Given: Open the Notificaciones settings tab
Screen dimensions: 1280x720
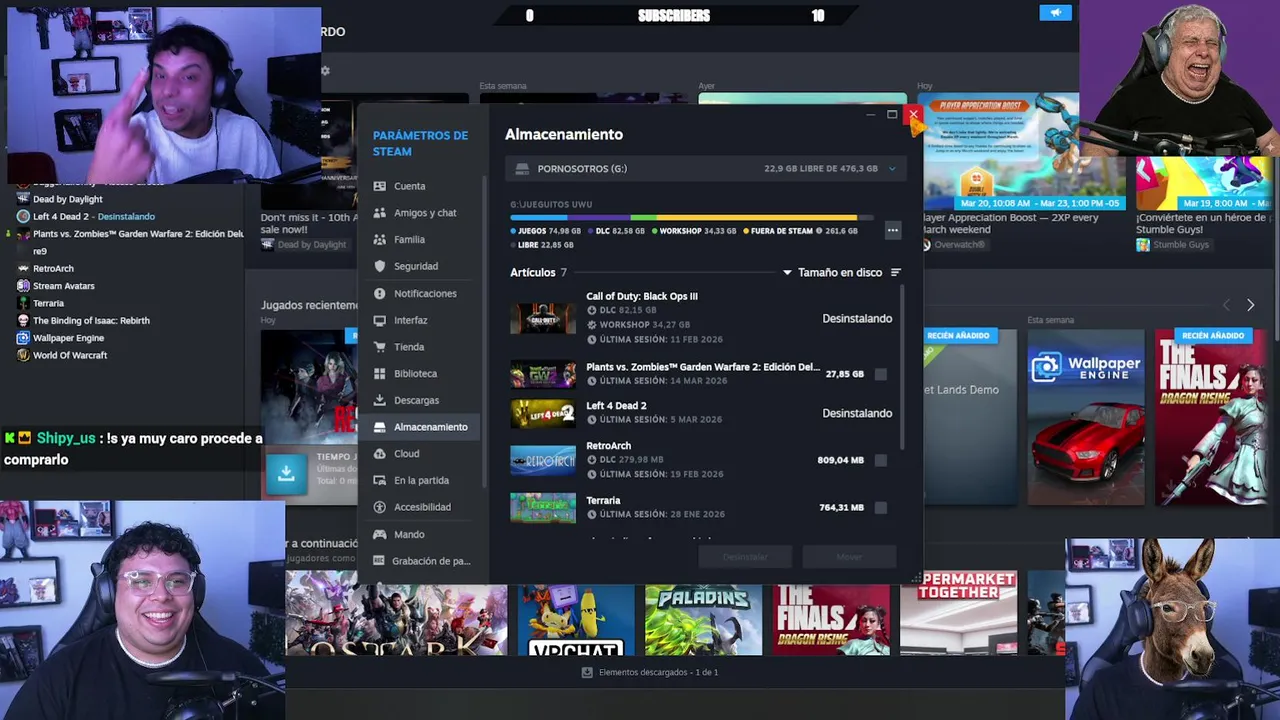Looking at the screenshot, I should [420, 293].
